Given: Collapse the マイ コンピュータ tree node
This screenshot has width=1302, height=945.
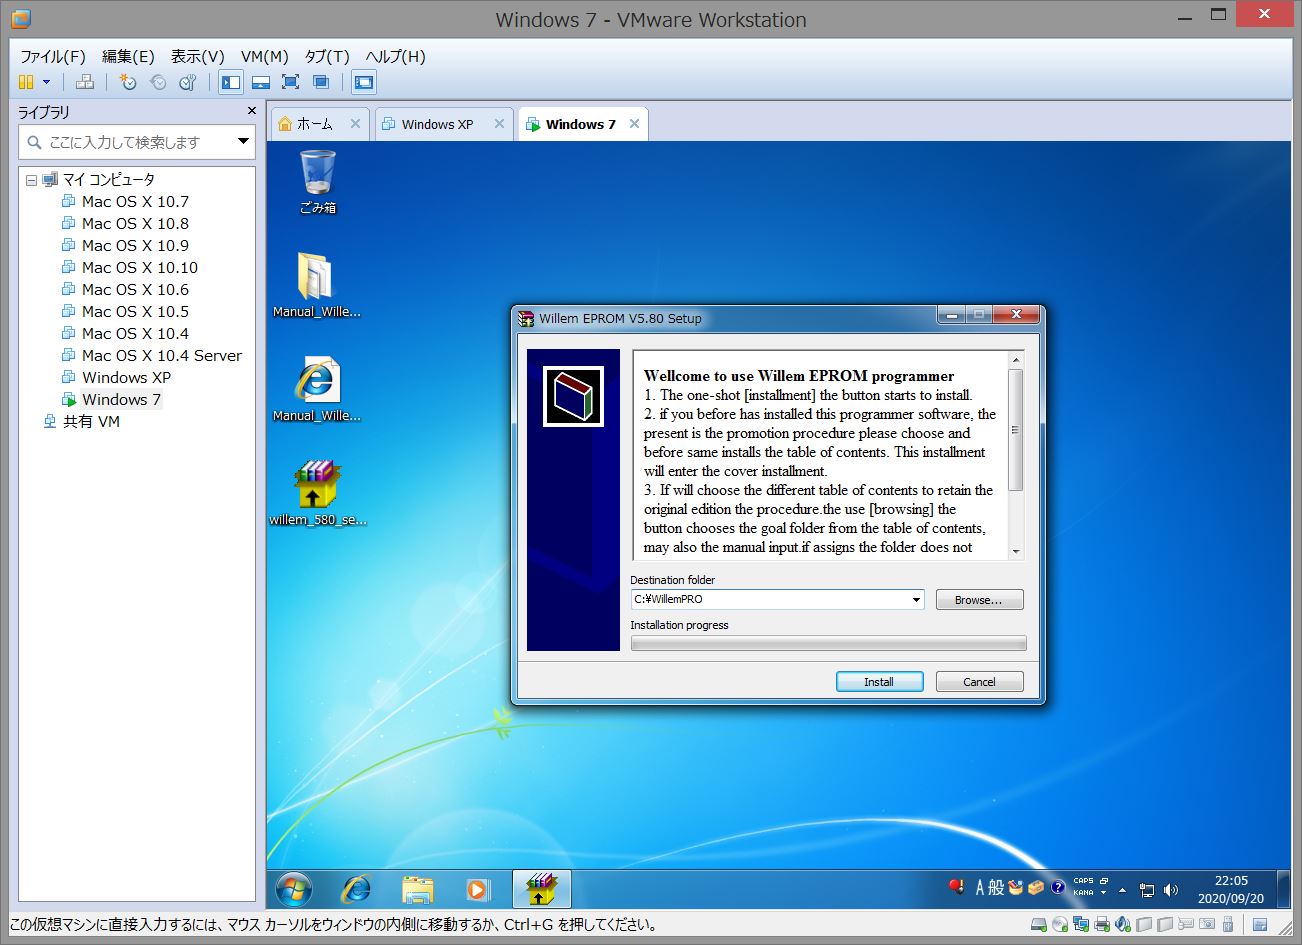Looking at the screenshot, I should tap(31, 180).
